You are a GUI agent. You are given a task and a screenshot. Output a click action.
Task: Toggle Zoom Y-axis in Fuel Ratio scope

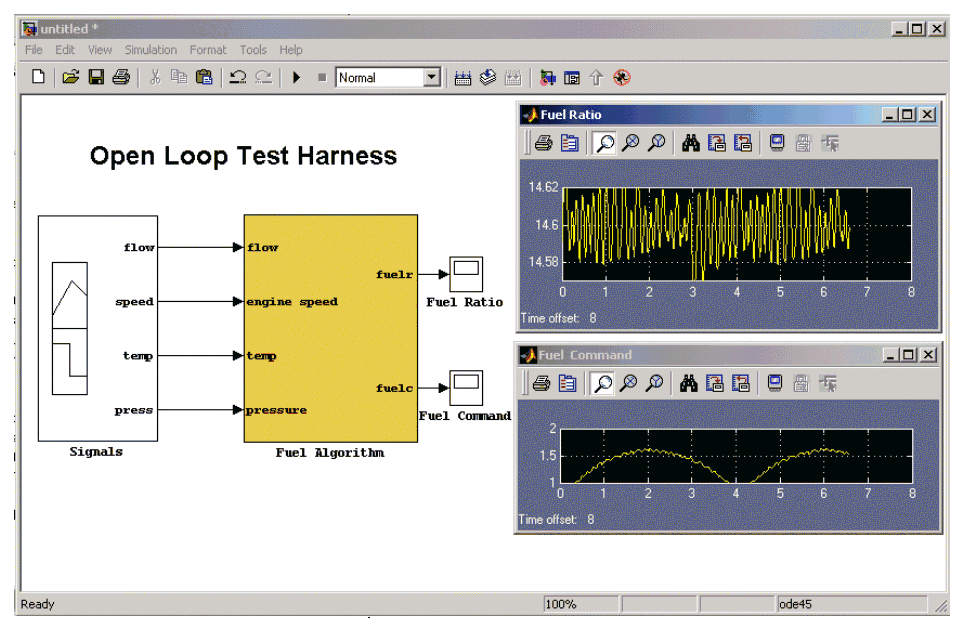[x=656, y=143]
